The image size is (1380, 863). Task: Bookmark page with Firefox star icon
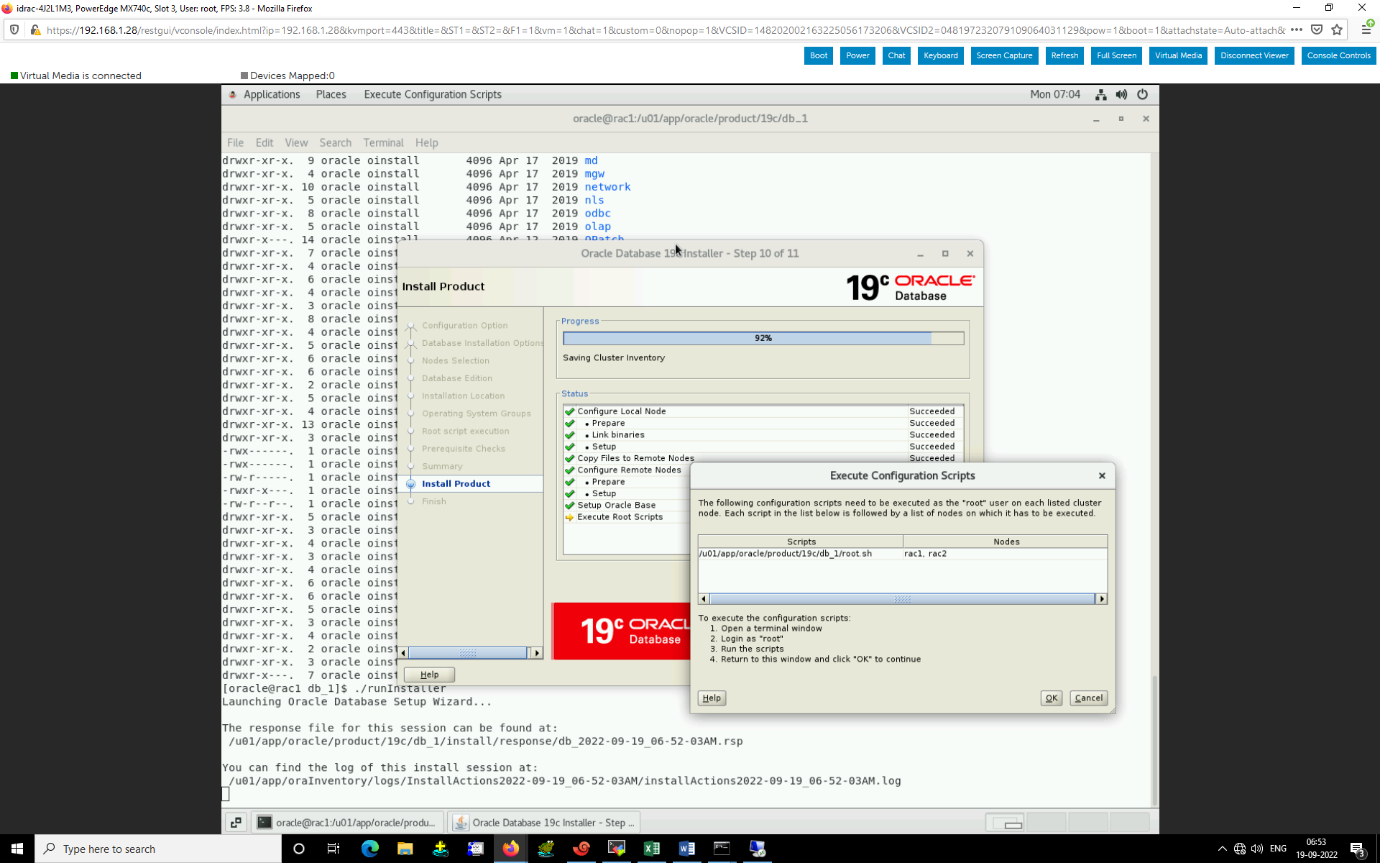(x=1337, y=29)
